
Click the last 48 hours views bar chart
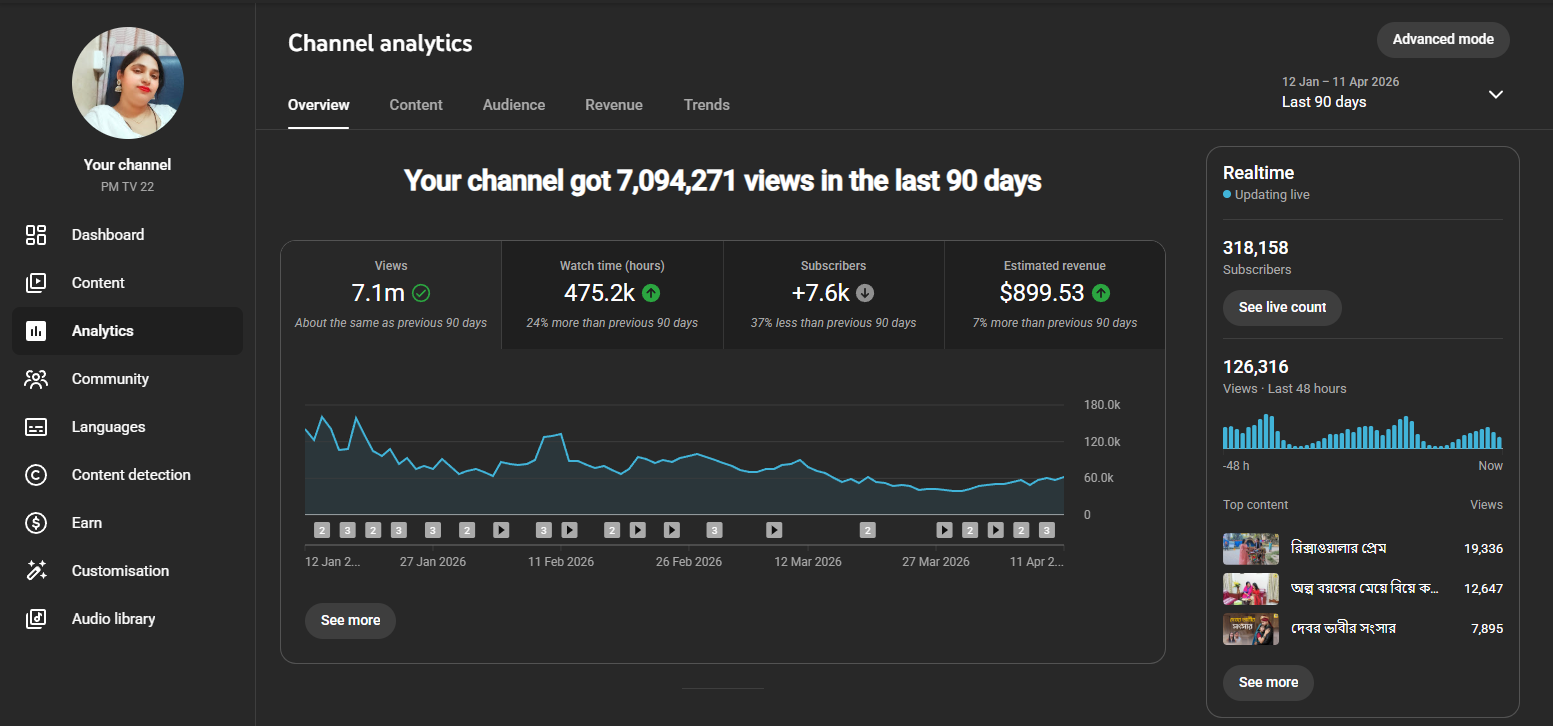pyautogui.click(x=1362, y=432)
